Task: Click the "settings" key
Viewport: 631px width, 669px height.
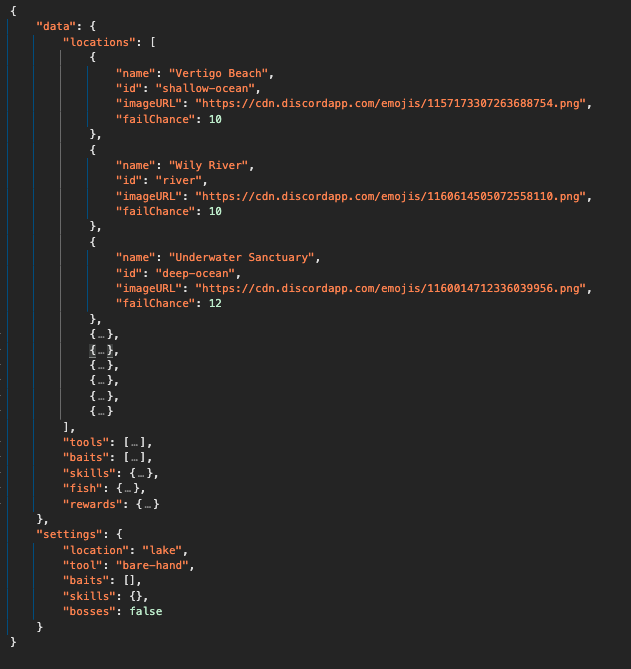Action: point(70,534)
